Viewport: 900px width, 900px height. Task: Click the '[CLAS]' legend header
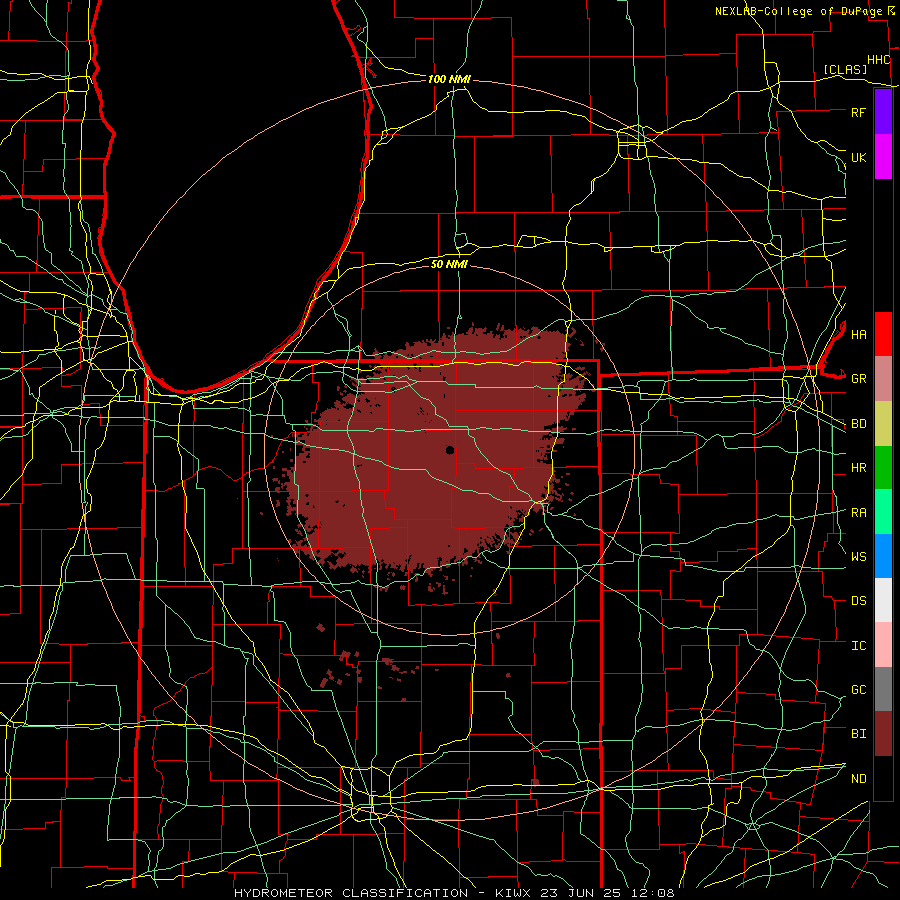pyautogui.click(x=845, y=69)
